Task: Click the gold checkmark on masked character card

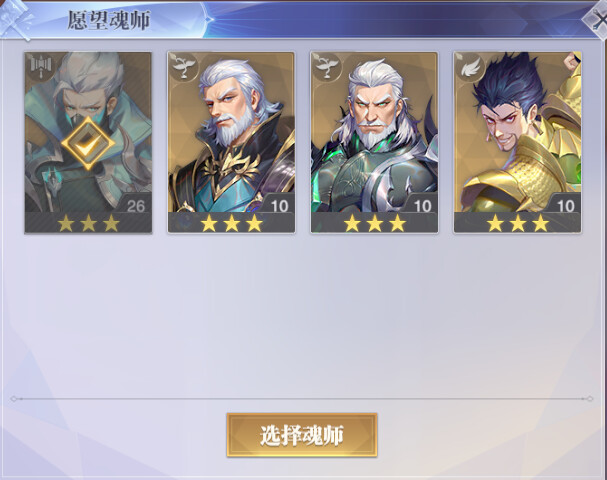Action: point(88,144)
